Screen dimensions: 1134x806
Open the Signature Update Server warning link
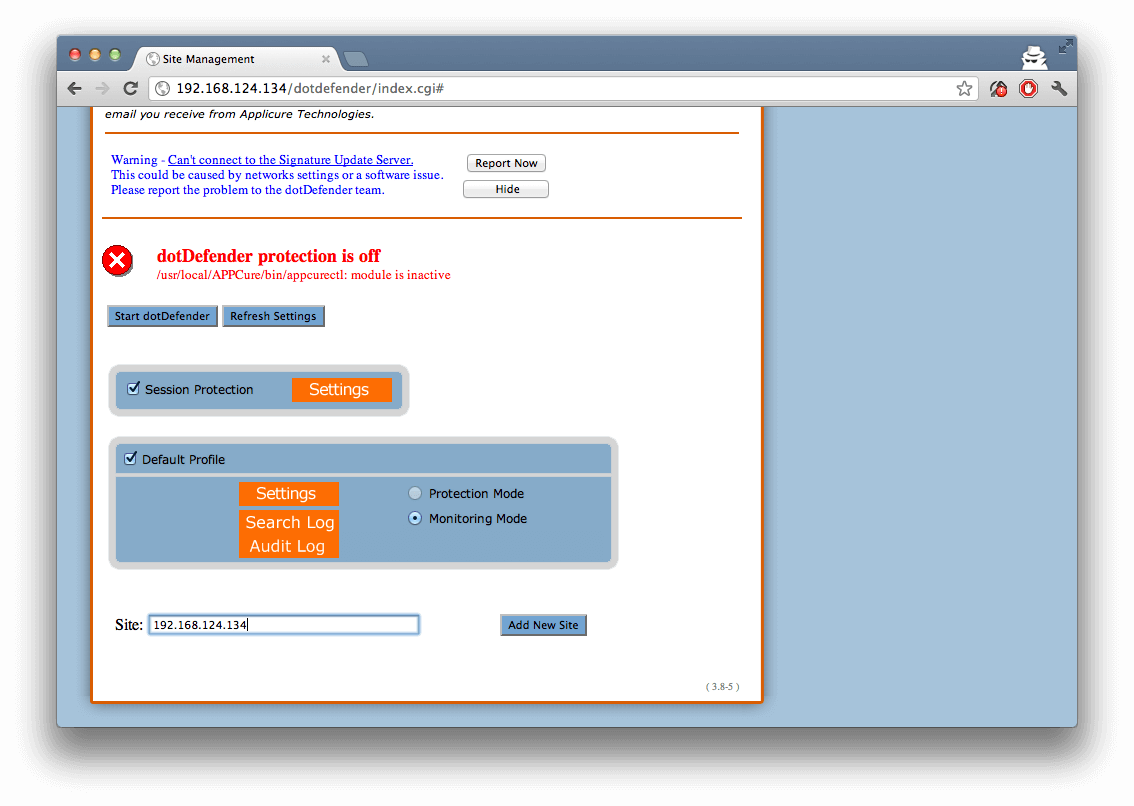(x=290, y=160)
